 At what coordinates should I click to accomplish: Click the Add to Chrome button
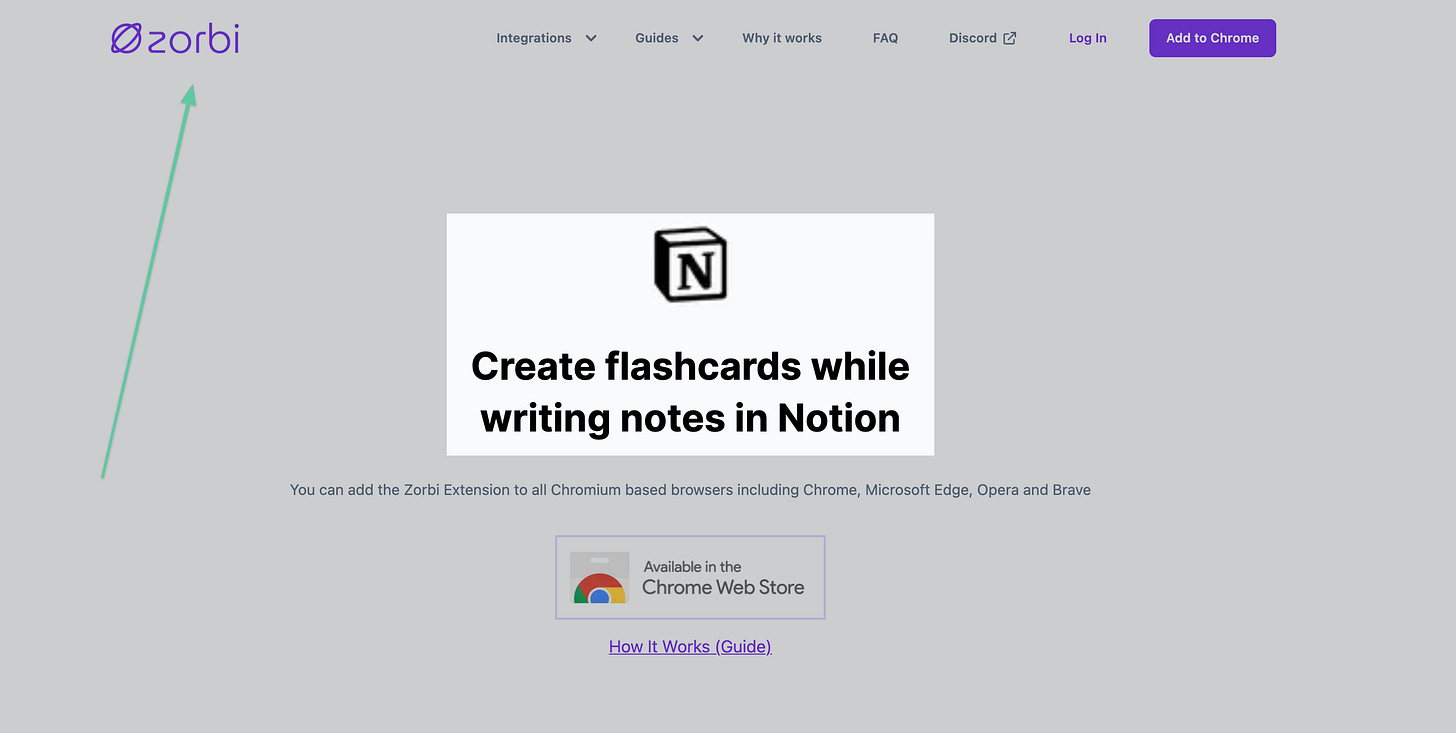pos(1212,38)
